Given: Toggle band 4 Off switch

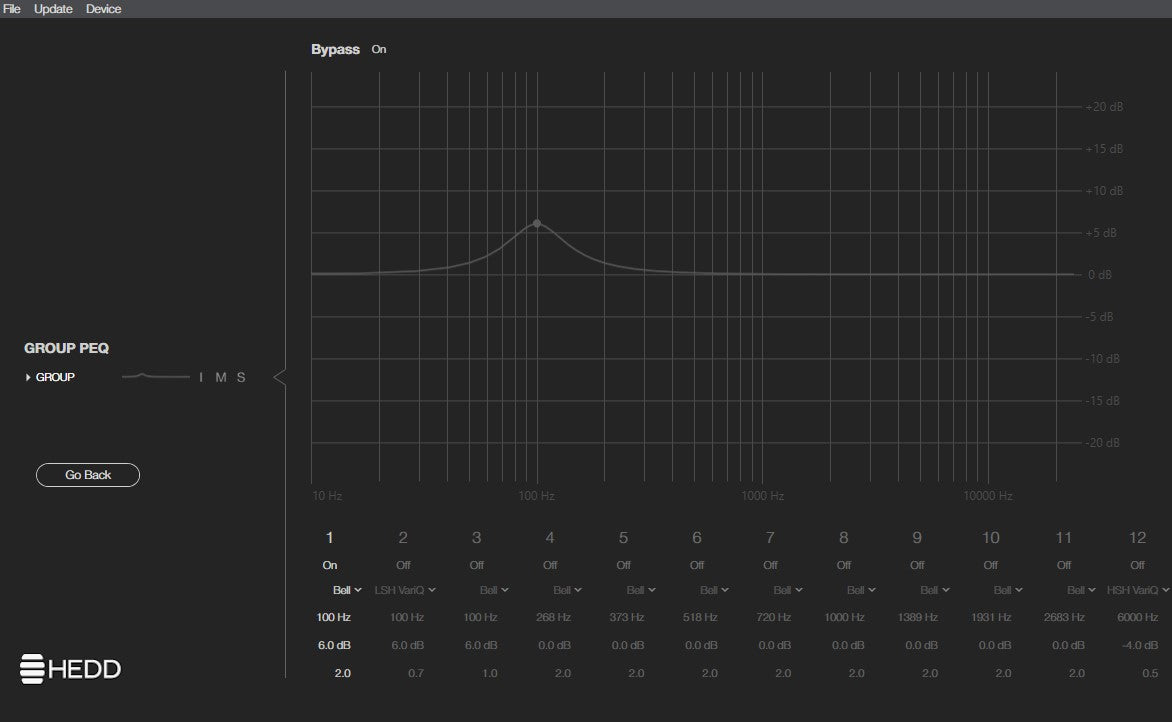Looking at the screenshot, I should click(549, 565).
